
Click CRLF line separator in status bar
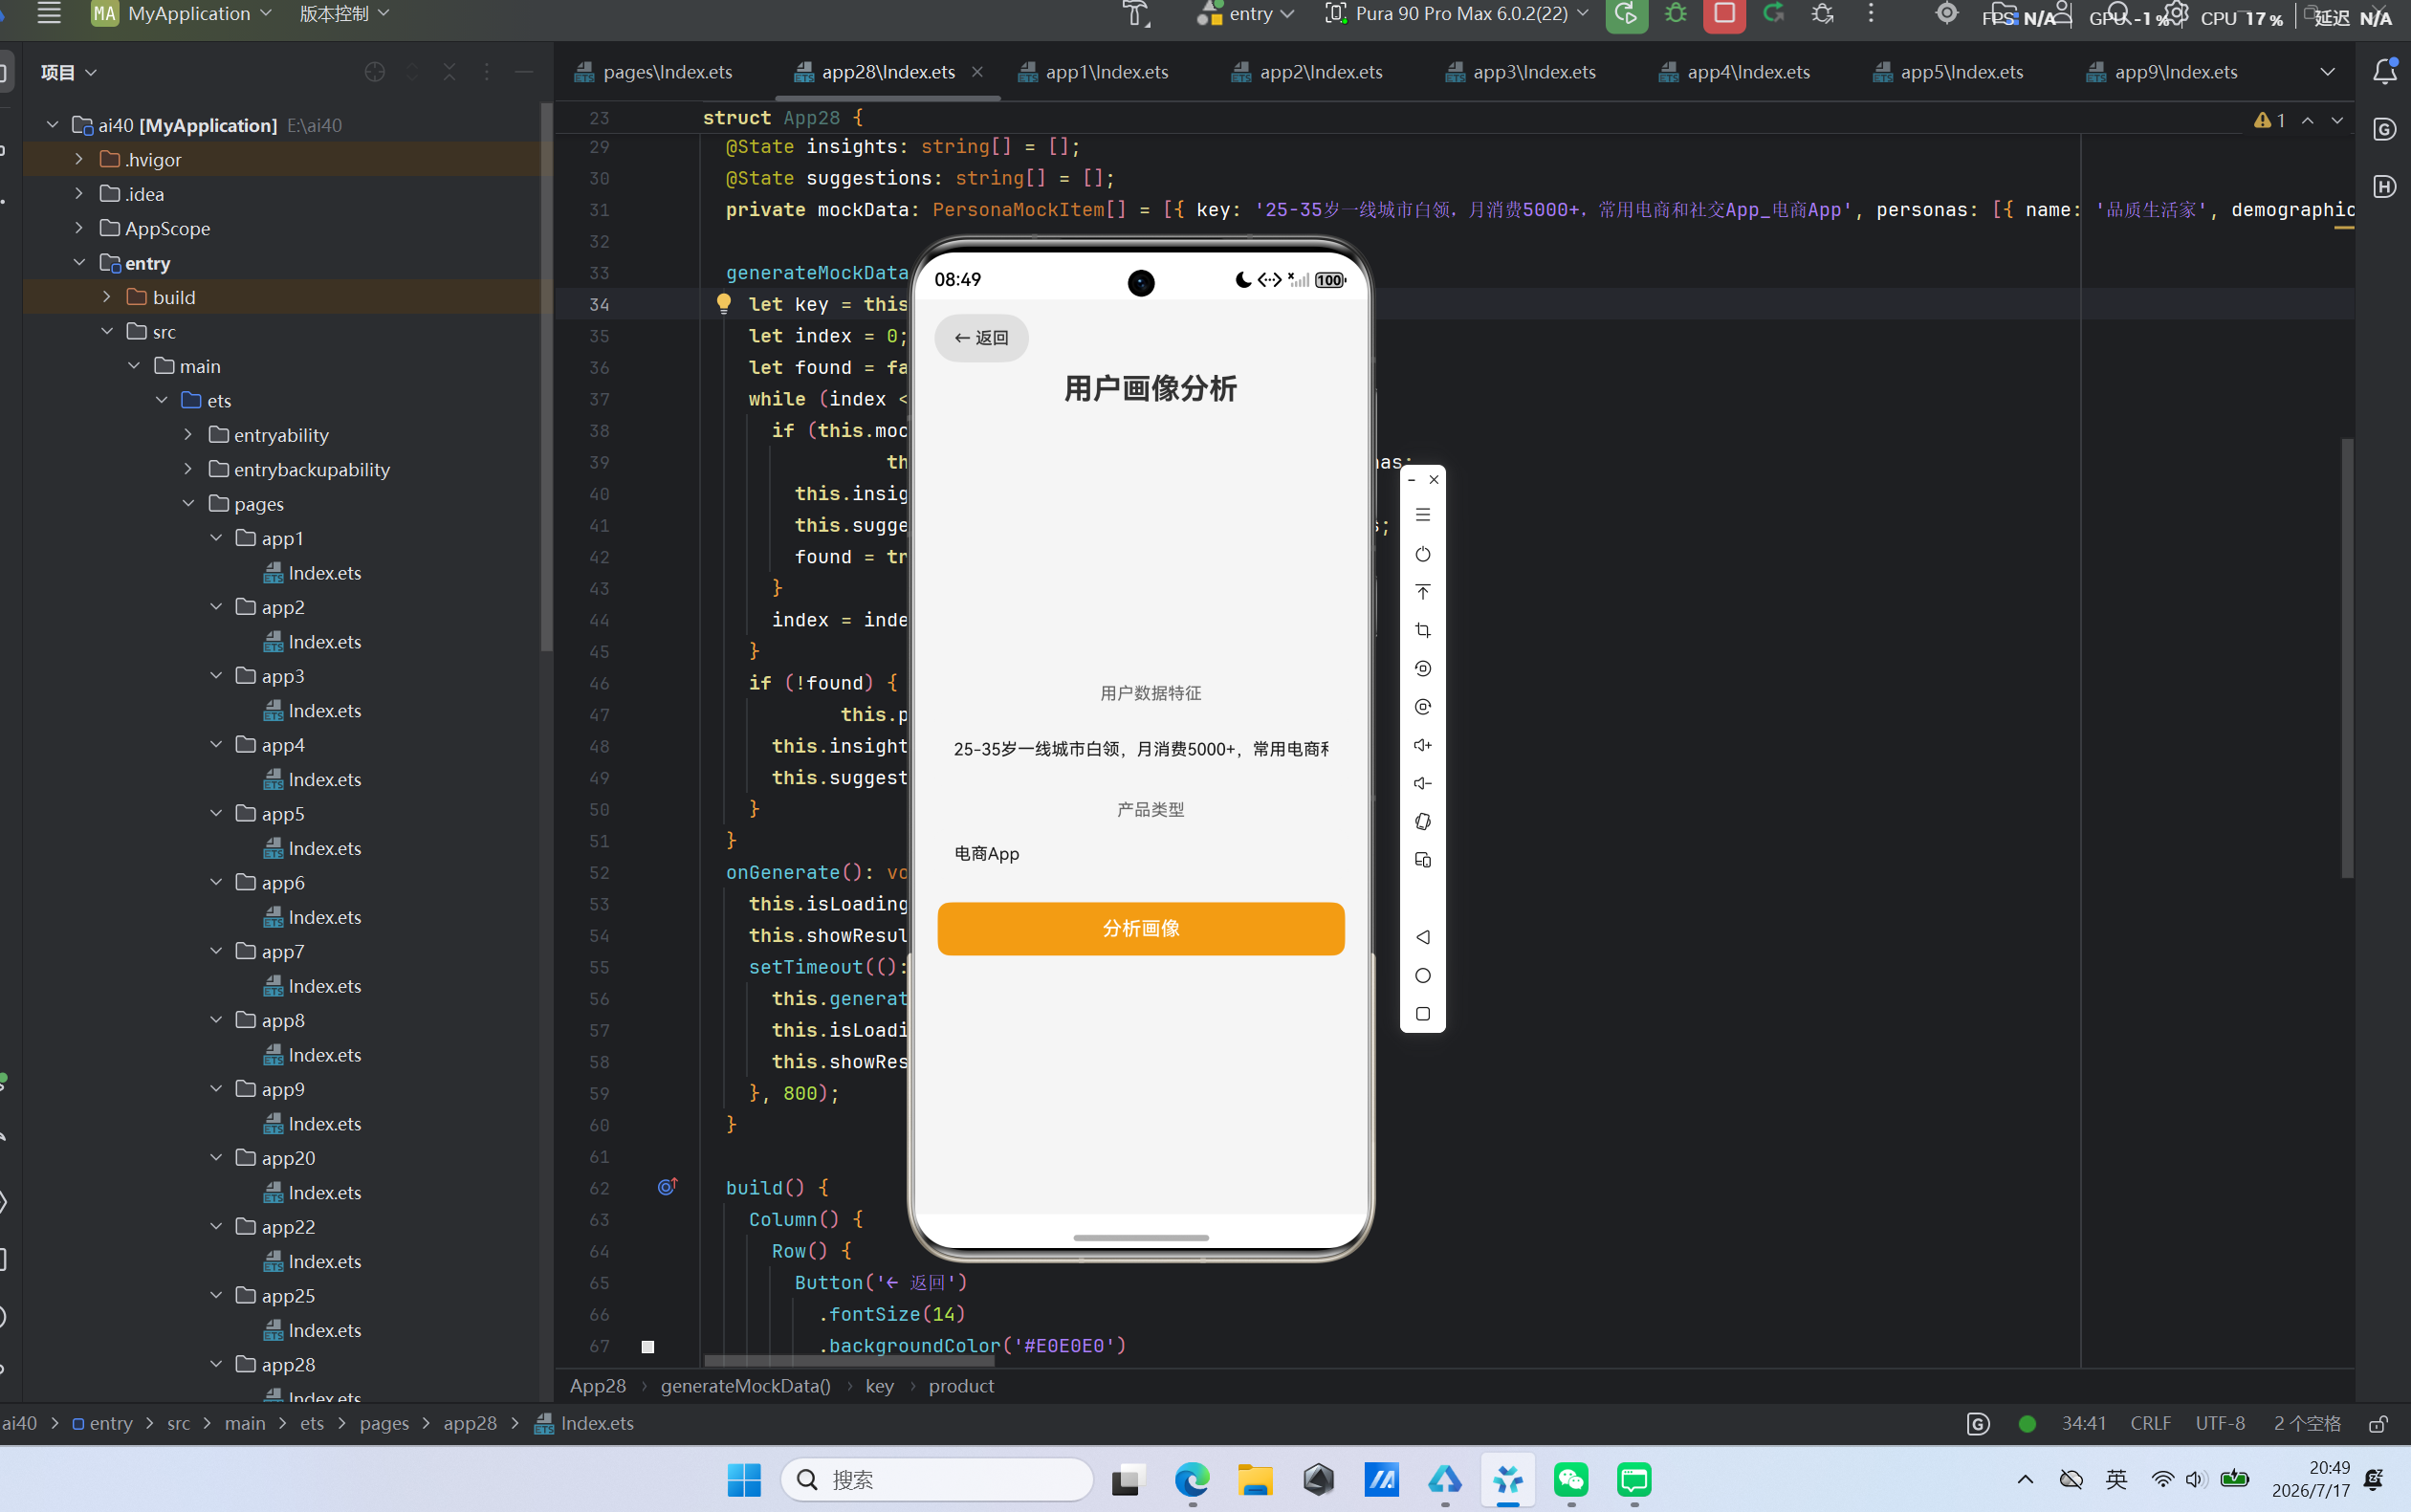pos(2150,1423)
